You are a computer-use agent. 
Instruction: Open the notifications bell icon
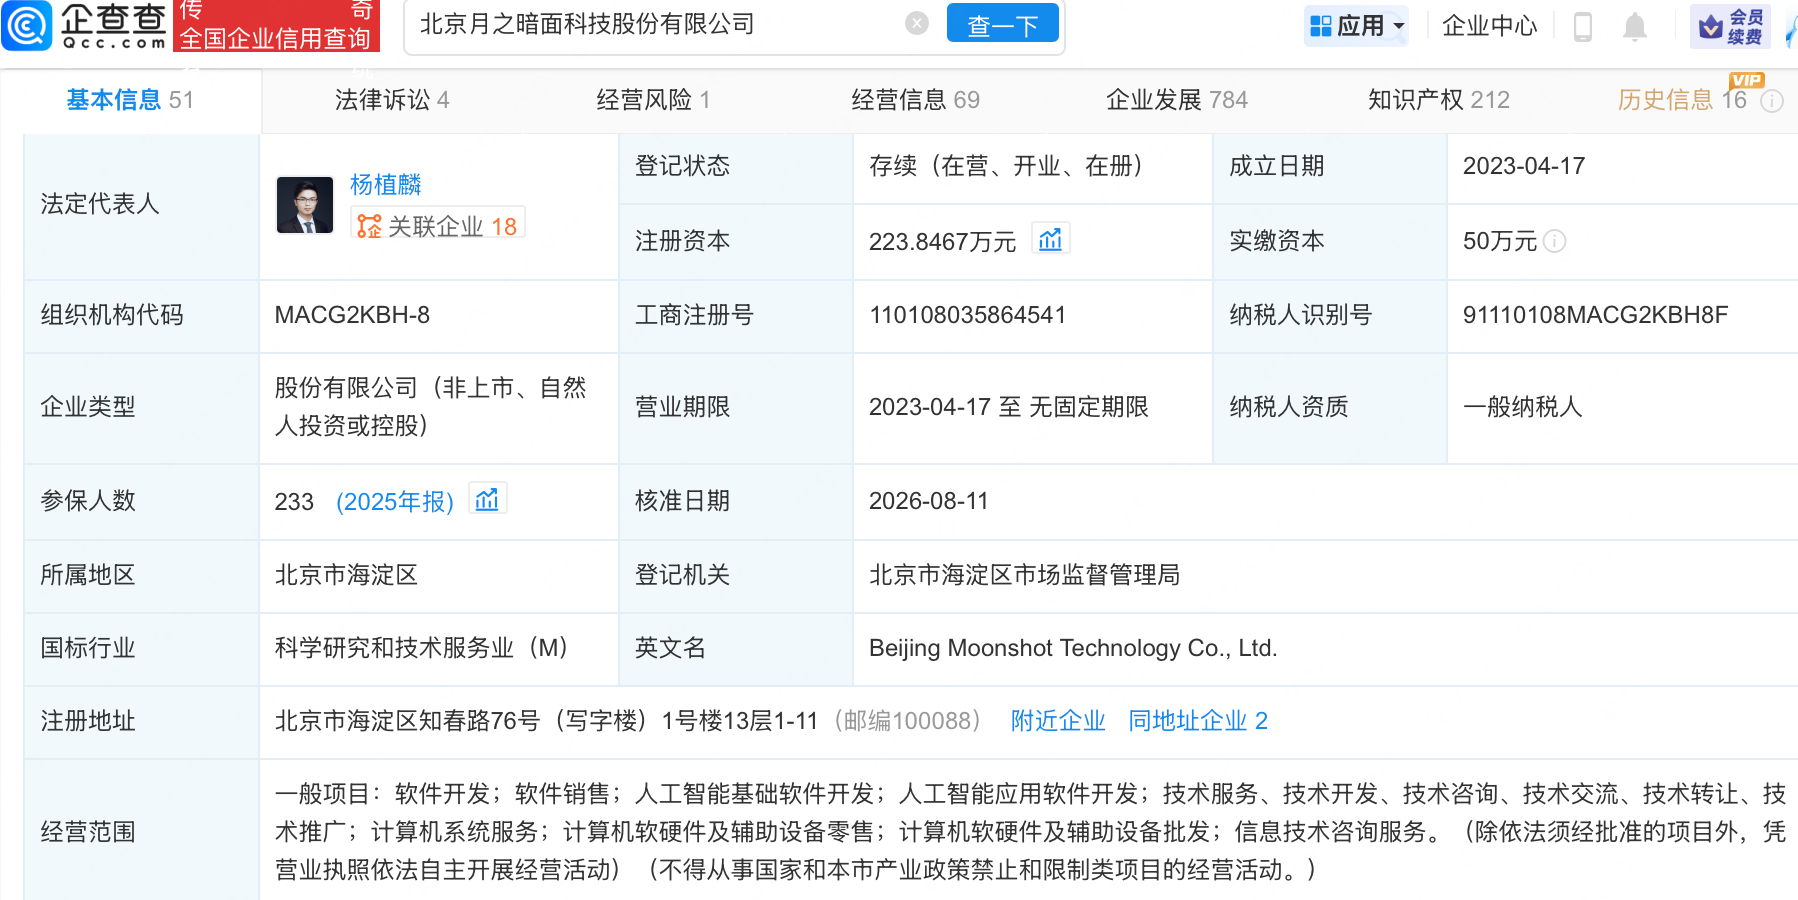(x=1635, y=26)
